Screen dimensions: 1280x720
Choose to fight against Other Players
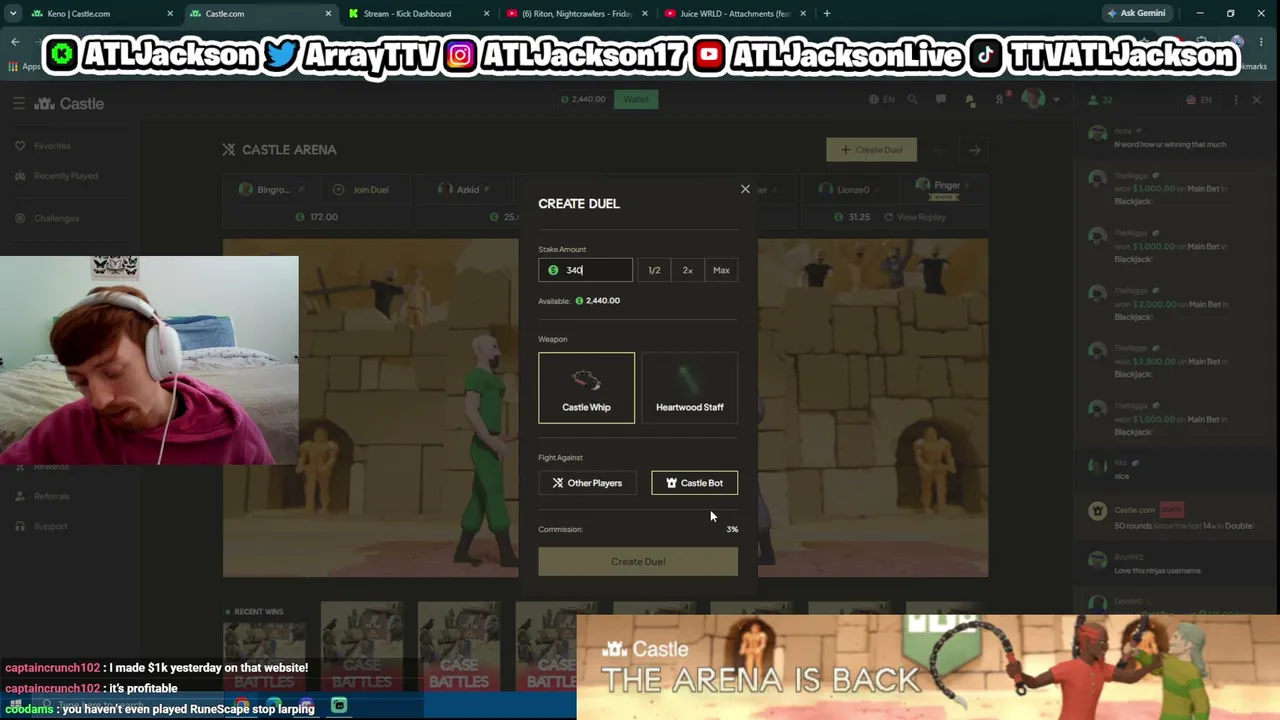[x=587, y=483]
